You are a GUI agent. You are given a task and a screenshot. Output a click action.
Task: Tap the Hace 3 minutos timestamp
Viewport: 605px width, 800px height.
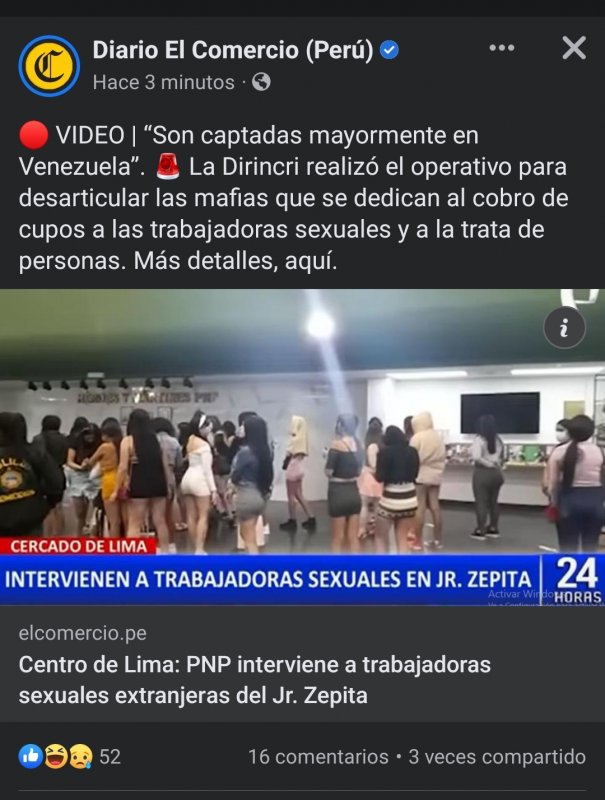click(163, 82)
